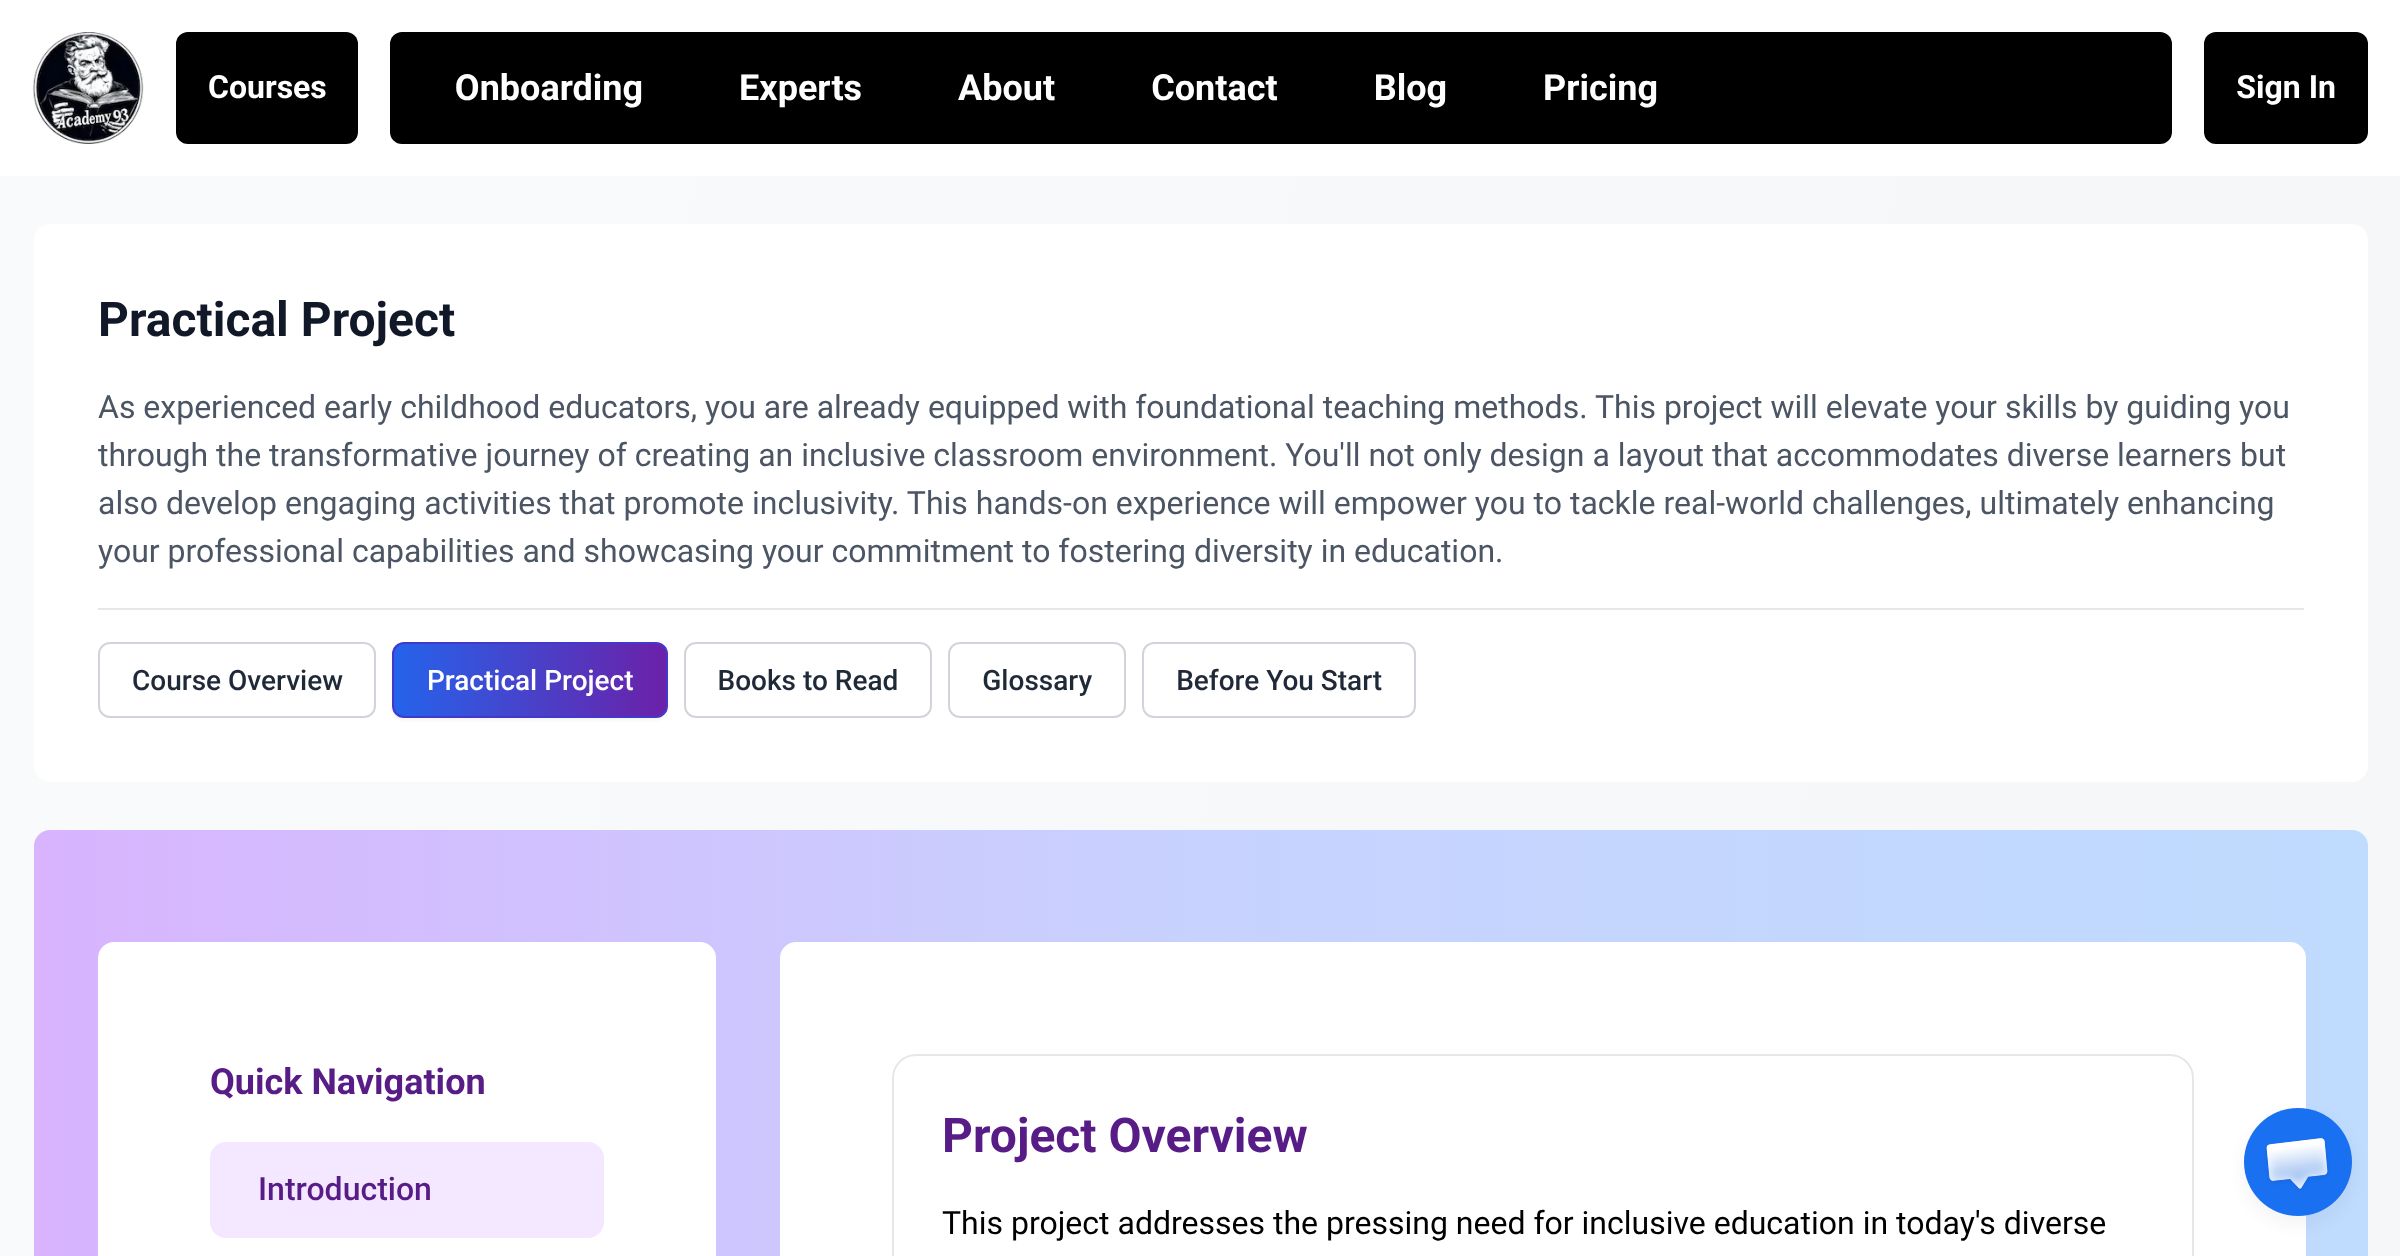The width and height of the screenshot is (2400, 1256).
Task: Open the Experts page
Action: tap(800, 88)
